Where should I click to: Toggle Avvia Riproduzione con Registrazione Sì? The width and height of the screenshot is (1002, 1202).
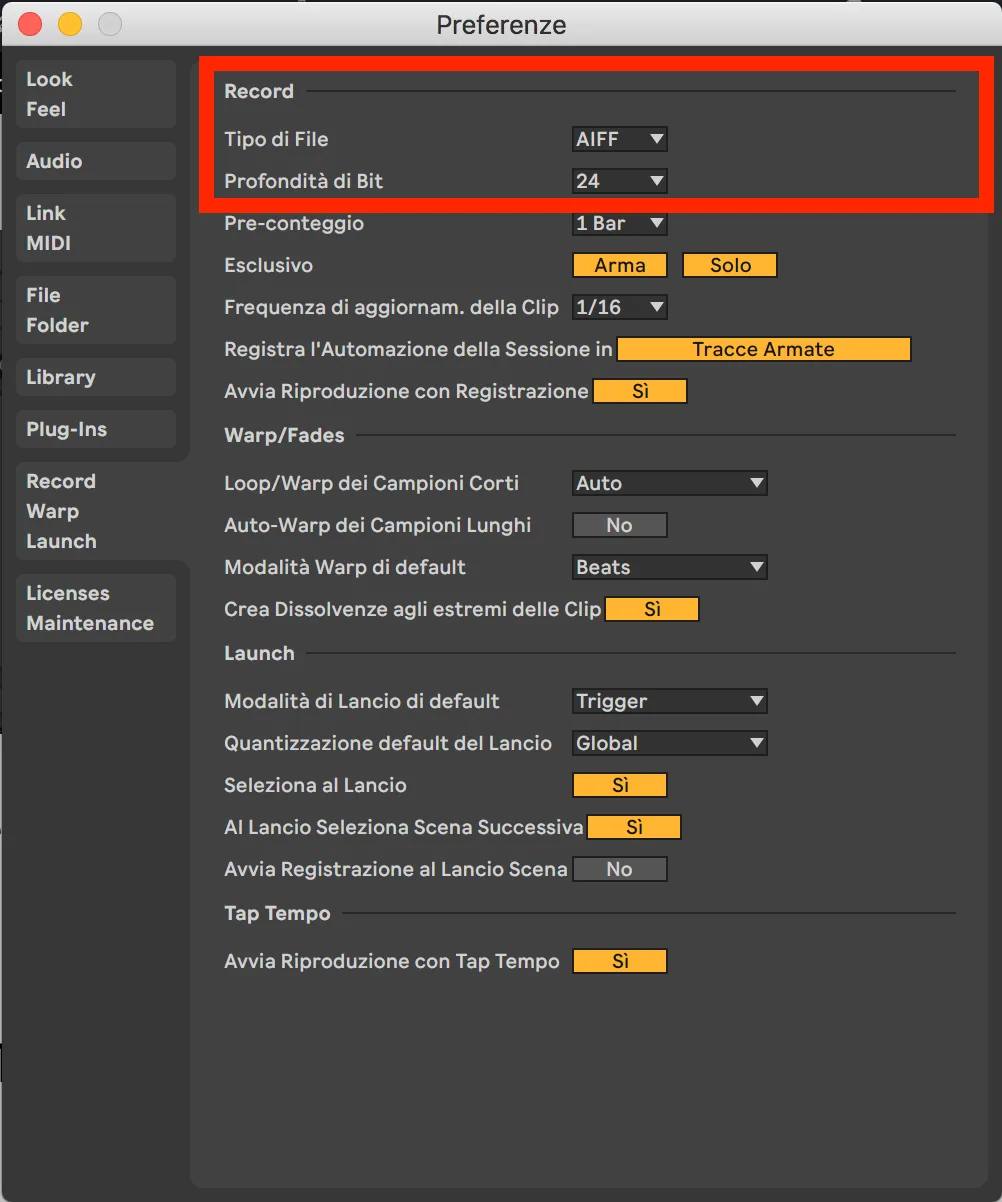[x=640, y=391]
